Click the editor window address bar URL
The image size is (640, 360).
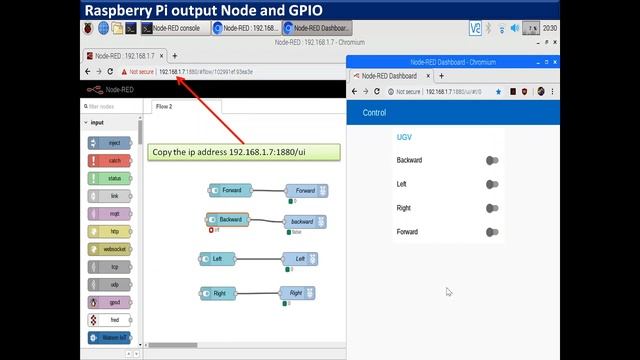pyautogui.click(x=206, y=72)
